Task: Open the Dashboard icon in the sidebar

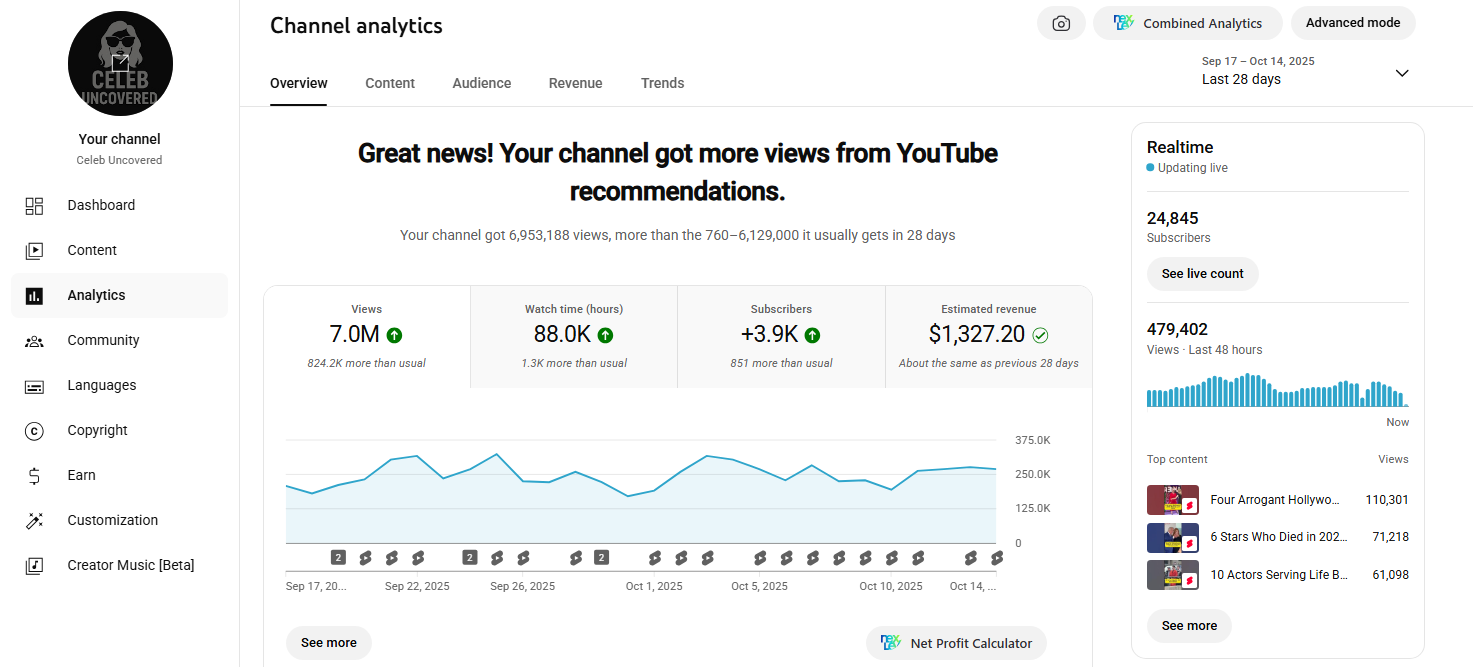Action: (34, 206)
